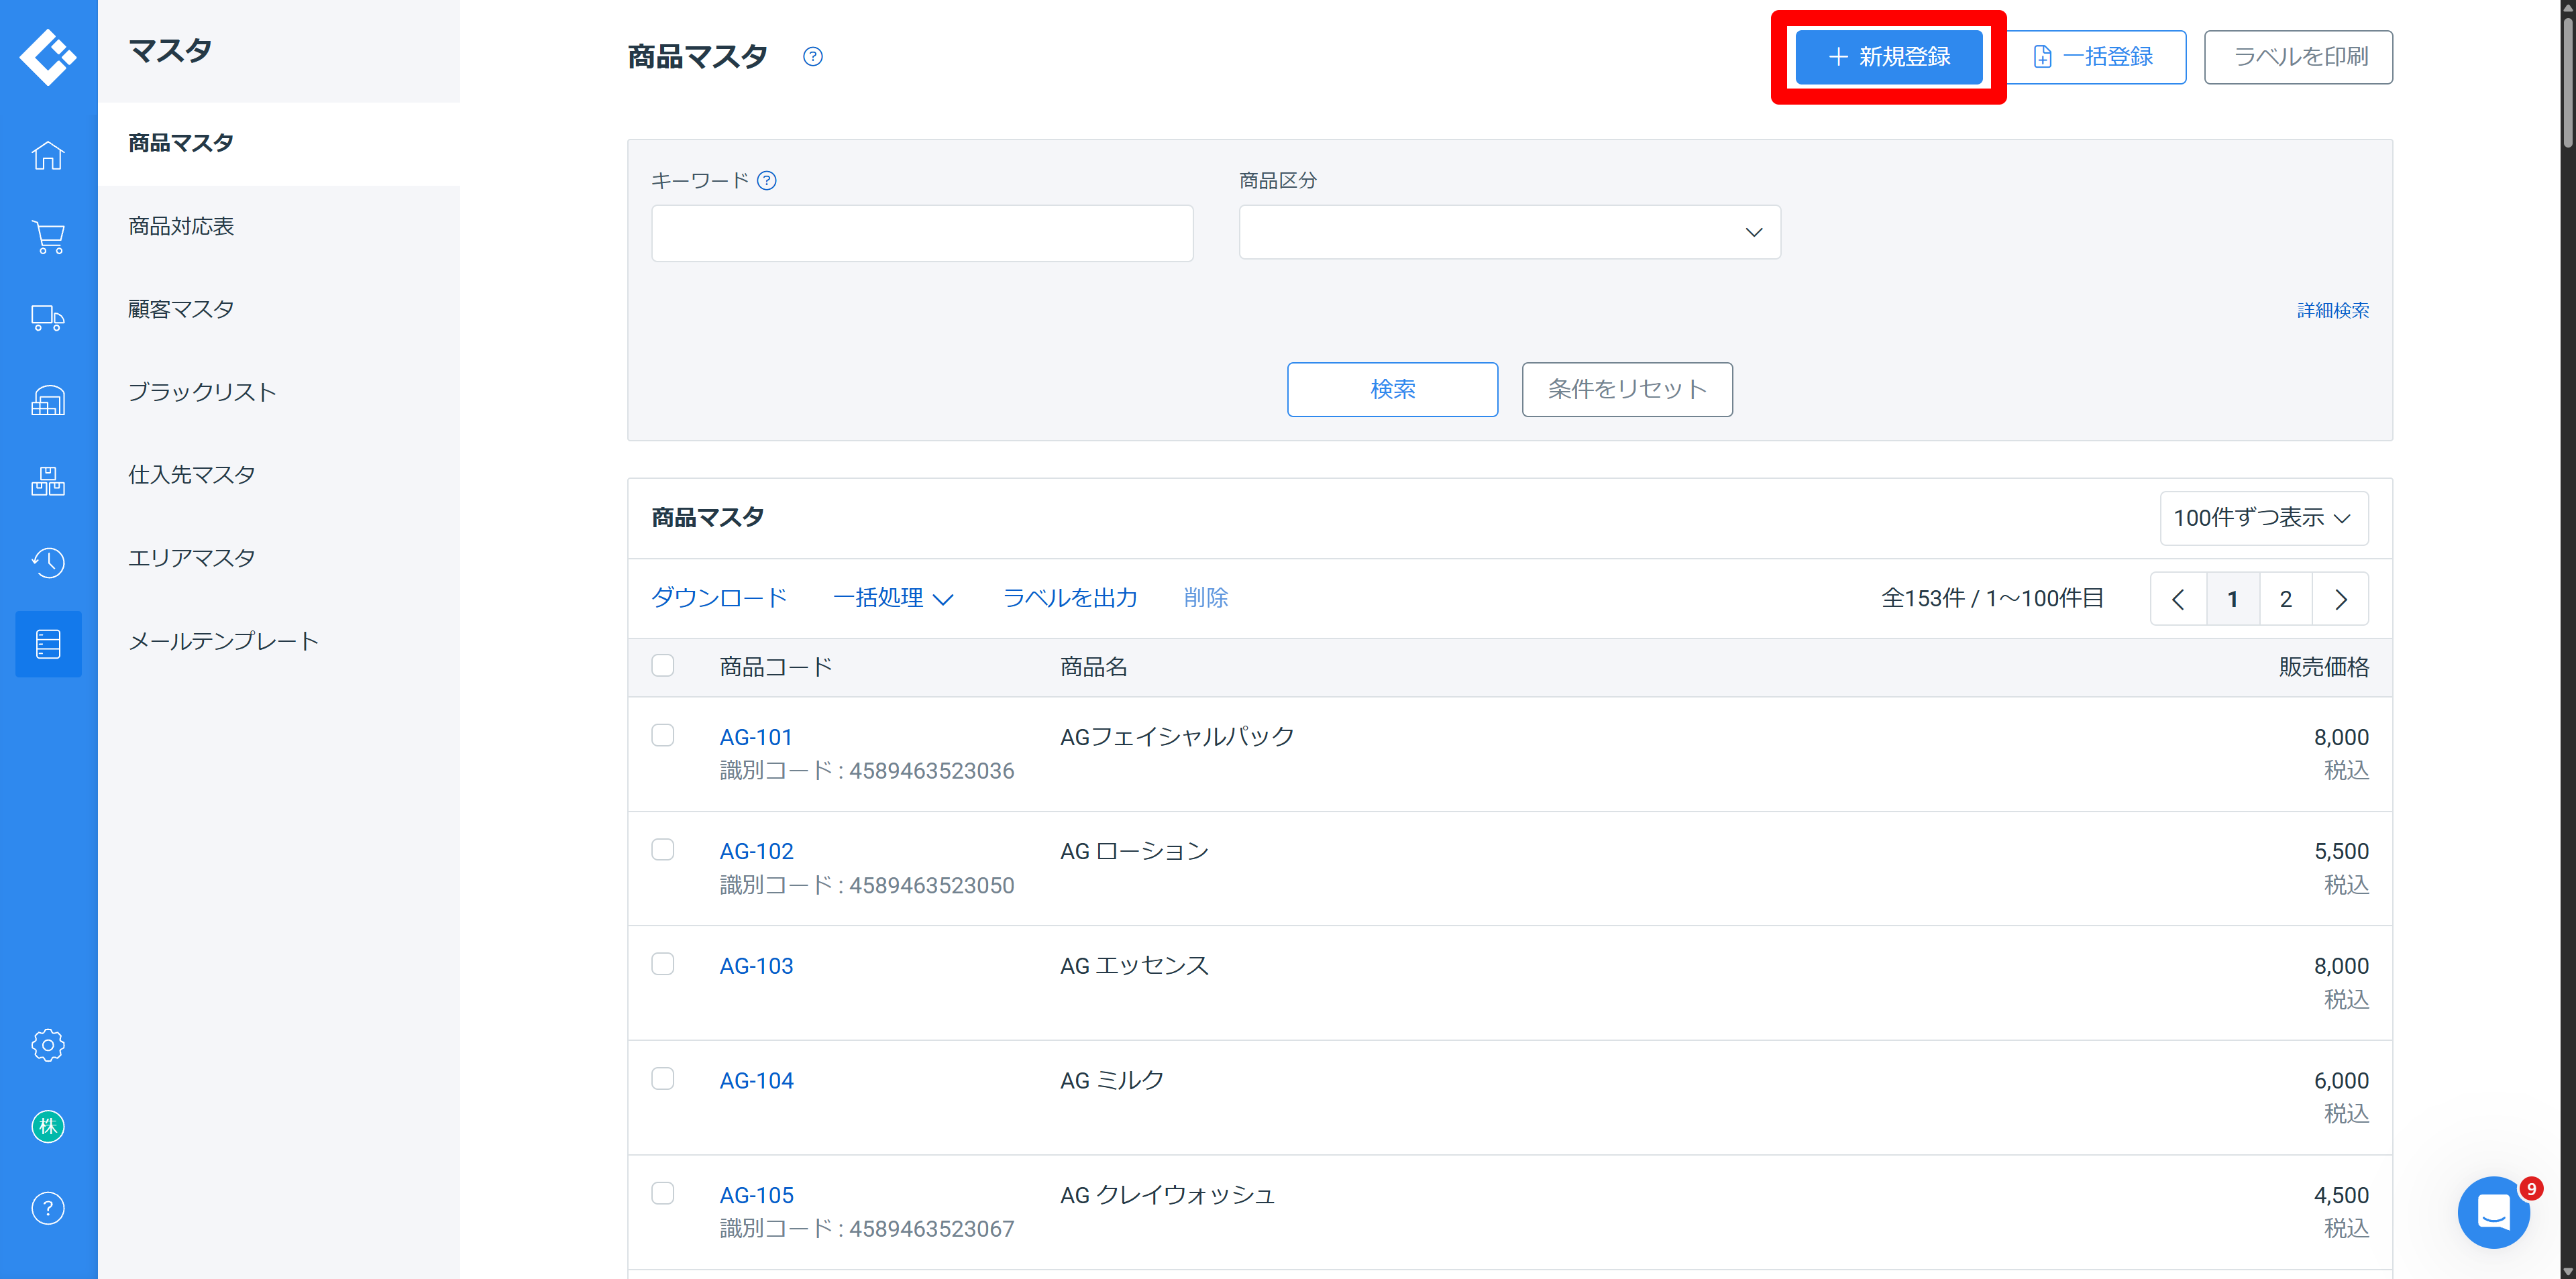Click the 一括登録 button
This screenshot has height=1279, width=2576.
pyautogui.click(x=2095, y=57)
